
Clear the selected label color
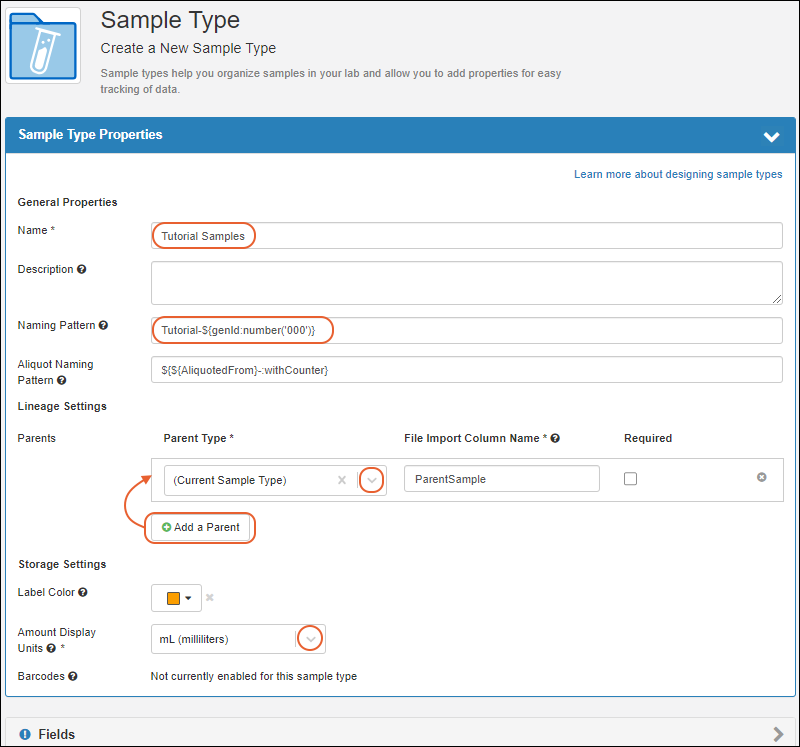point(210,597)
